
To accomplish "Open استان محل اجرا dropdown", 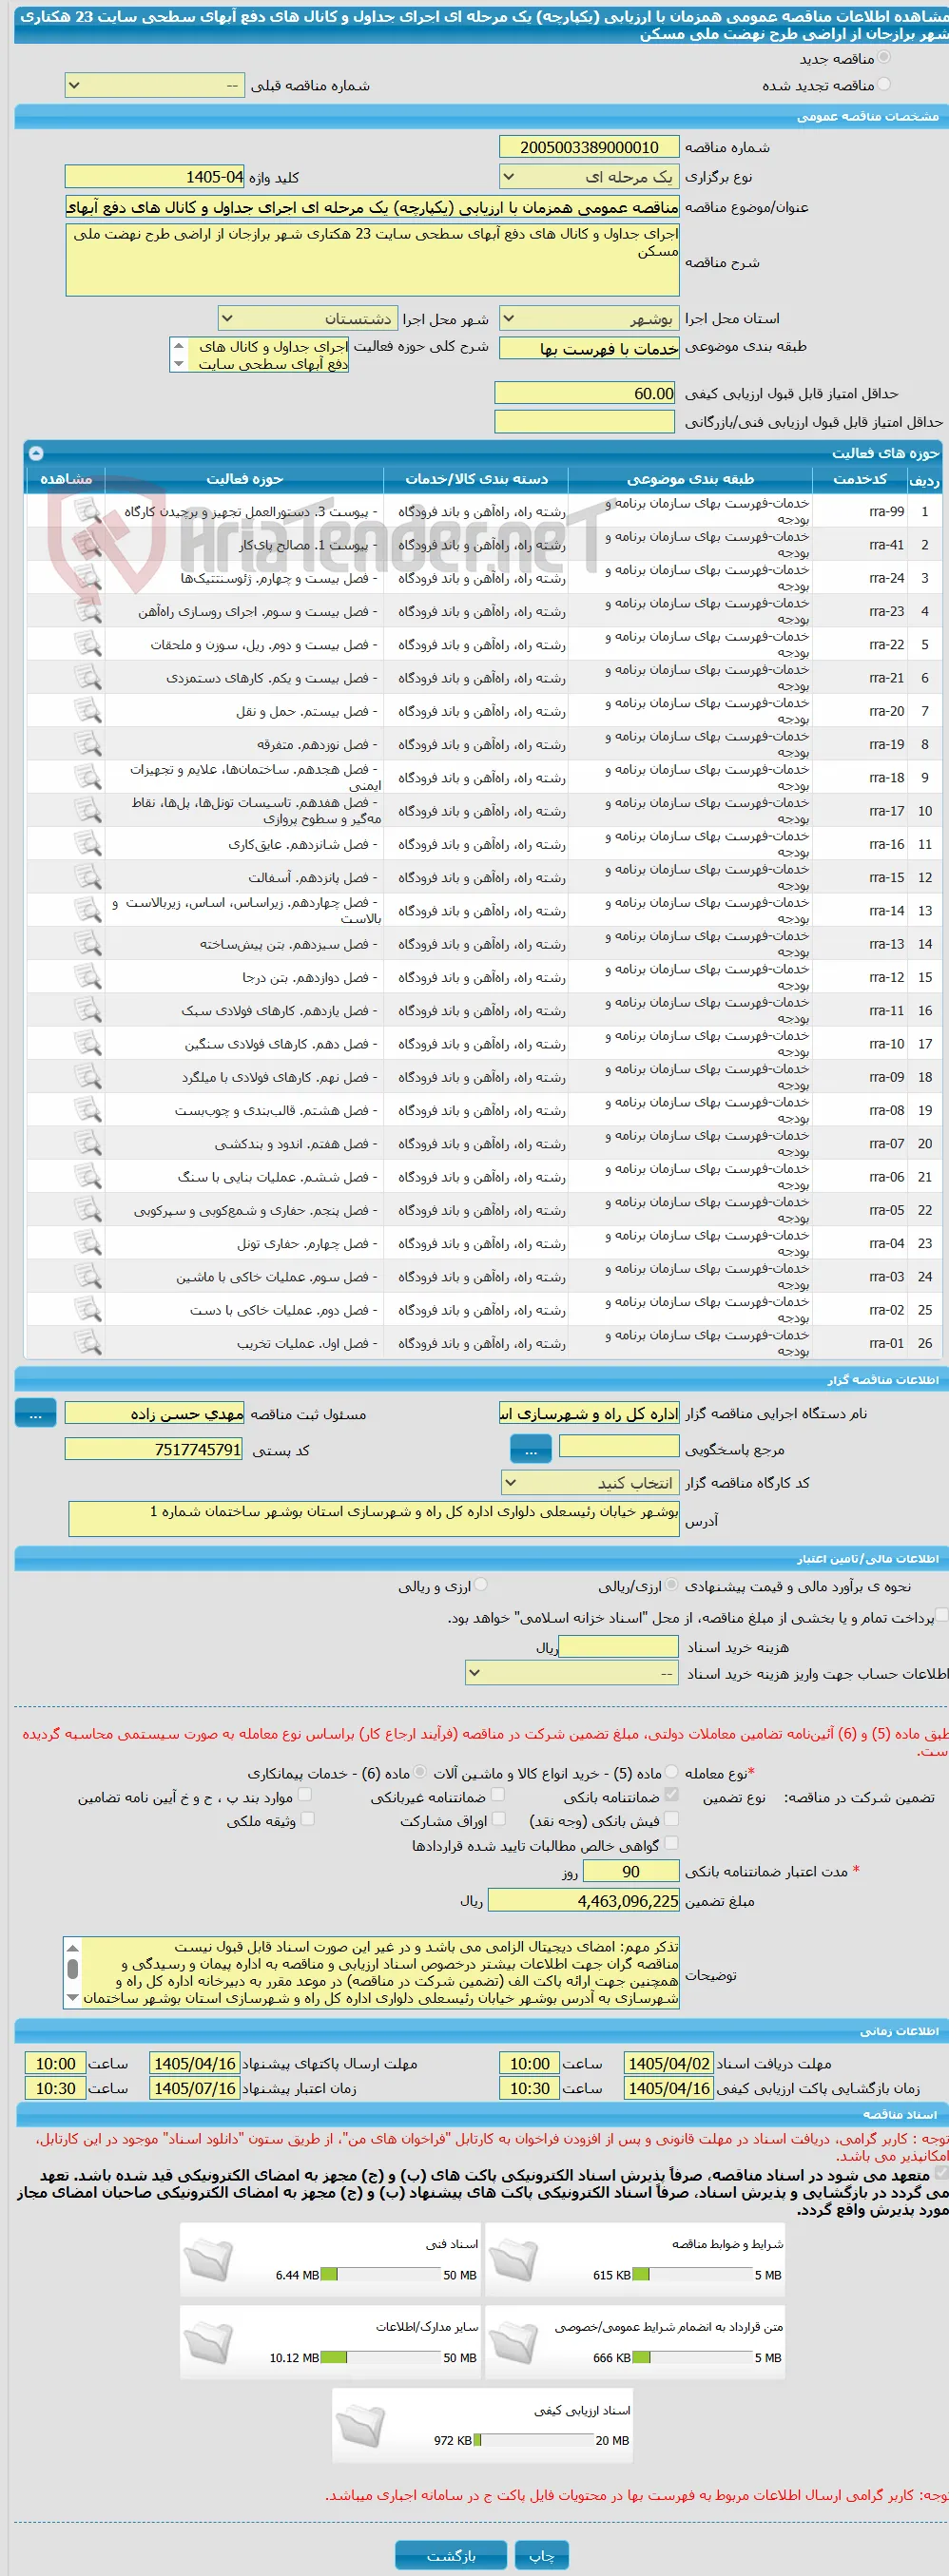I will (x=589, y=319).
